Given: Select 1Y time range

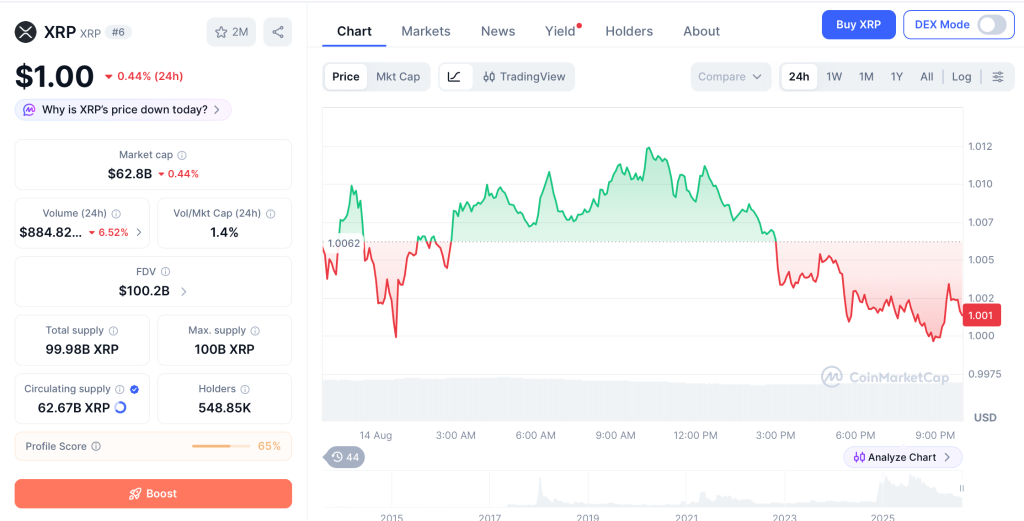Looking at the screenshot, I should click(x=897, y=76).
